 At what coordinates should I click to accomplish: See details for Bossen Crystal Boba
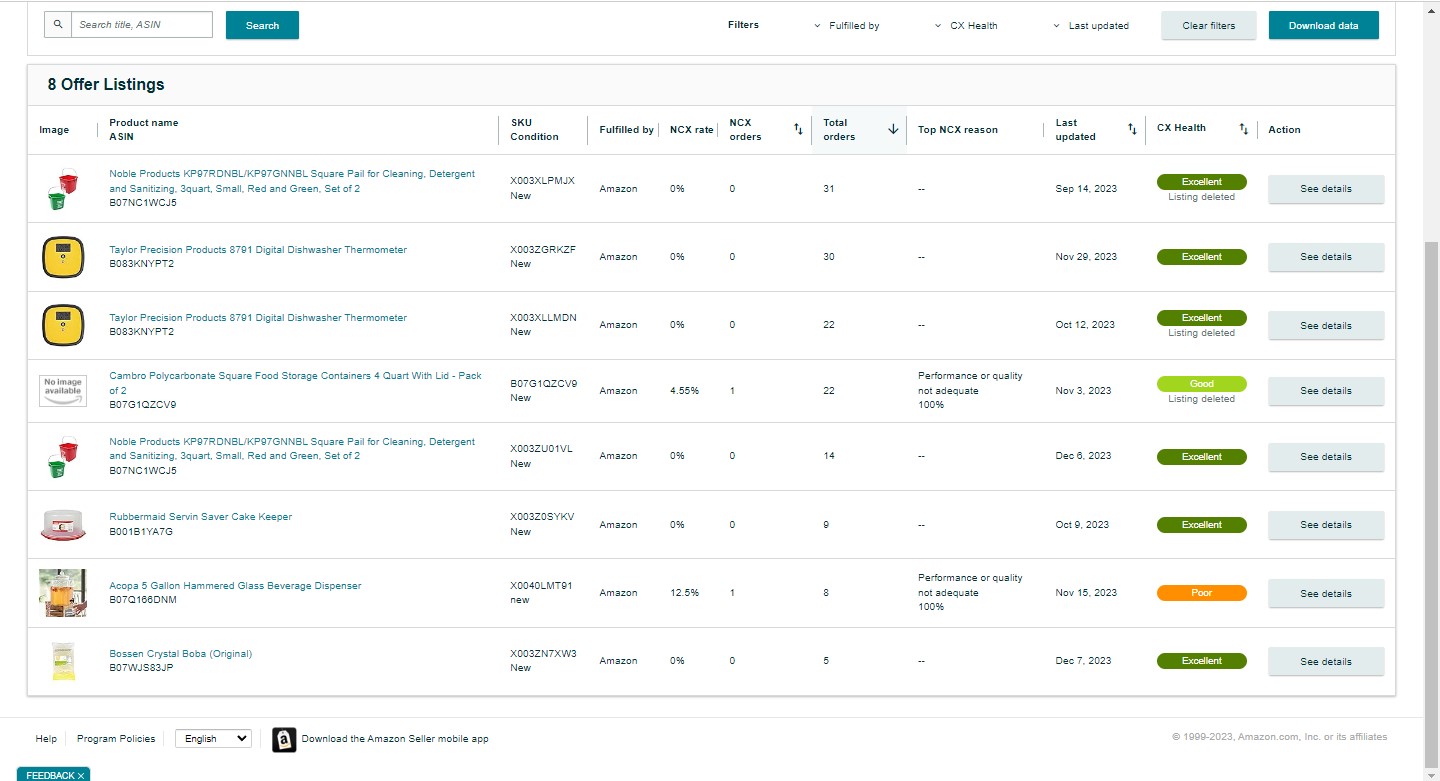click(x=1326, y=661)
